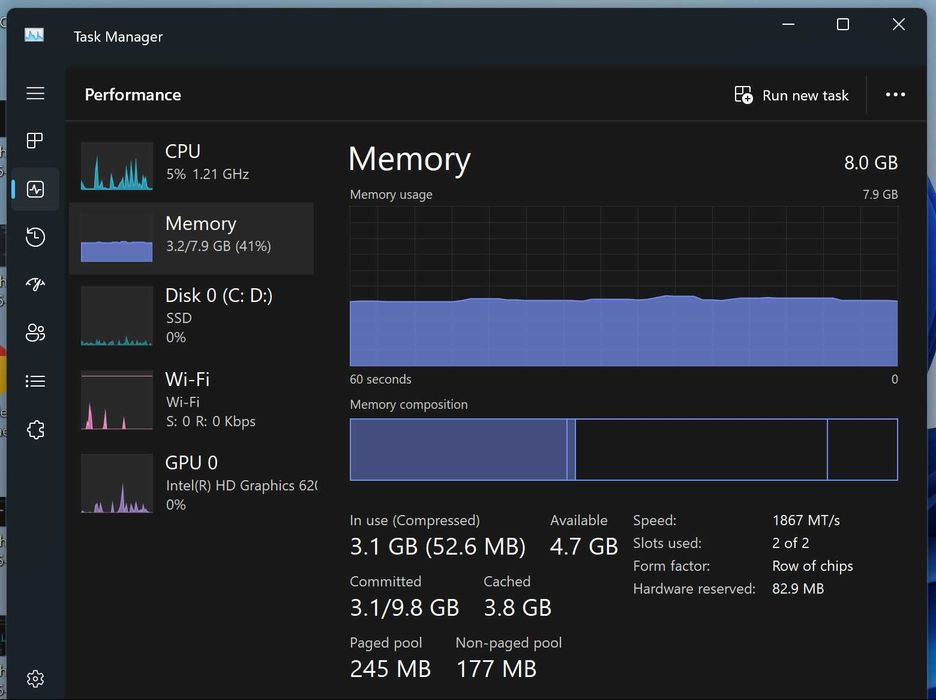Click the Wi-Fi throughput mini graph
The image size is (936, 700).
(117, 400)
